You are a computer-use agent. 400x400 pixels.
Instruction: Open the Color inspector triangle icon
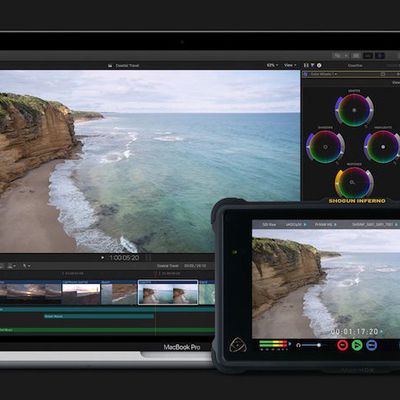coord(313,65)
